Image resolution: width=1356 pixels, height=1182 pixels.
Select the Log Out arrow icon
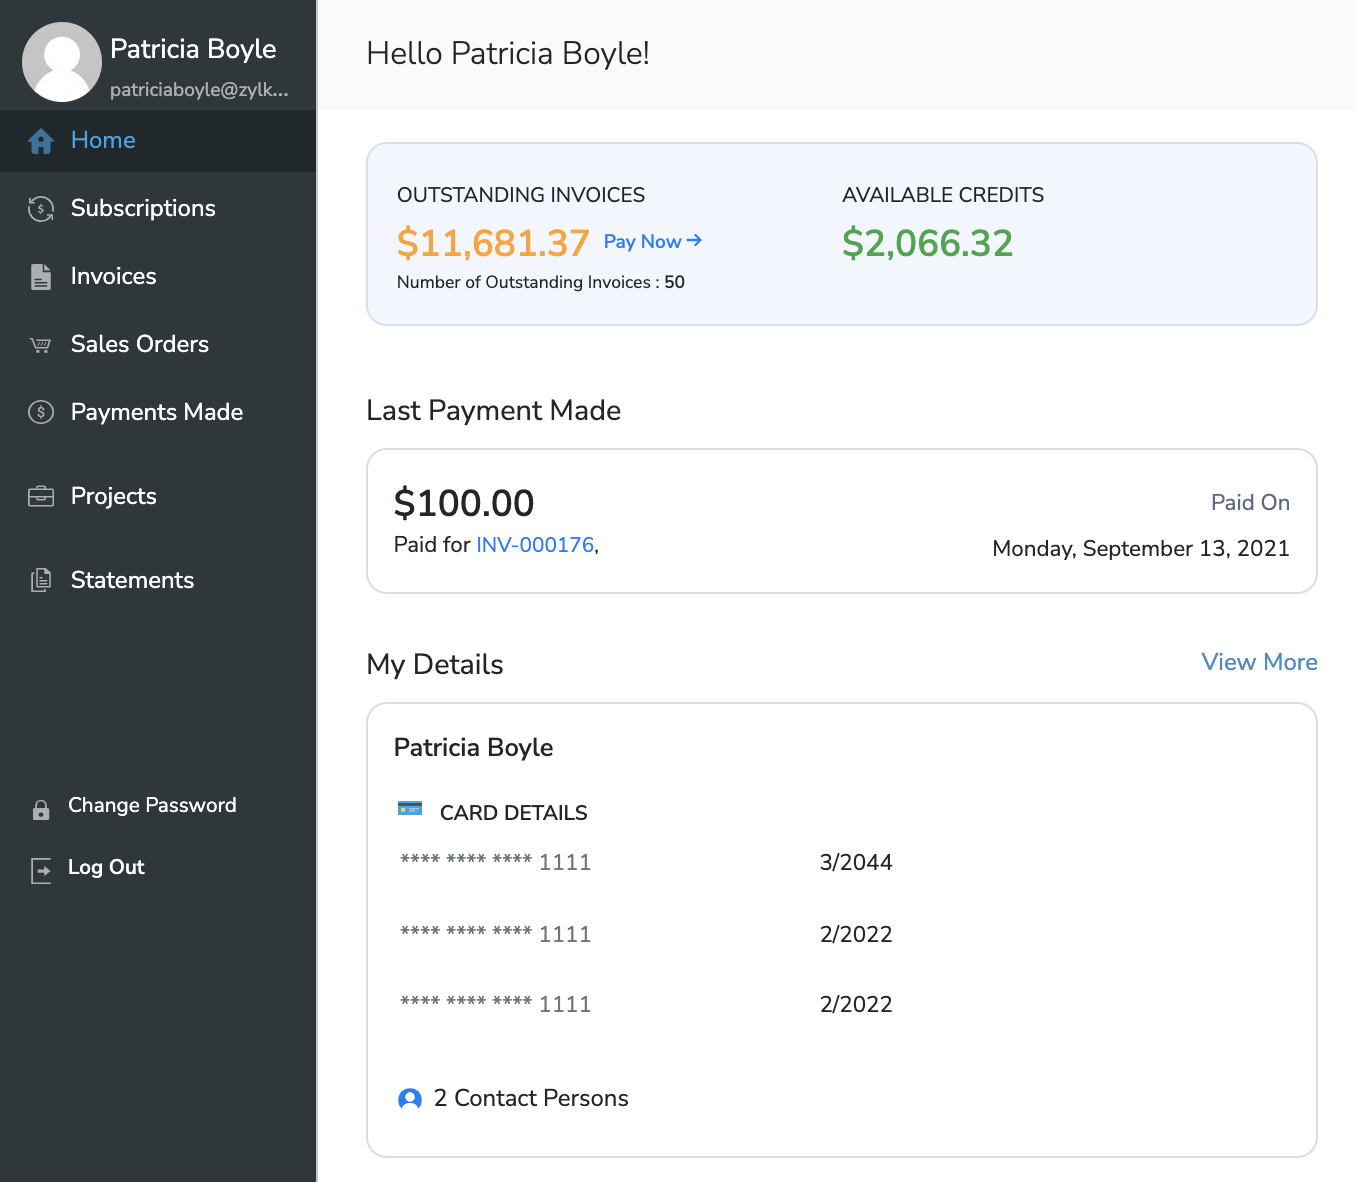pos(41,871)
